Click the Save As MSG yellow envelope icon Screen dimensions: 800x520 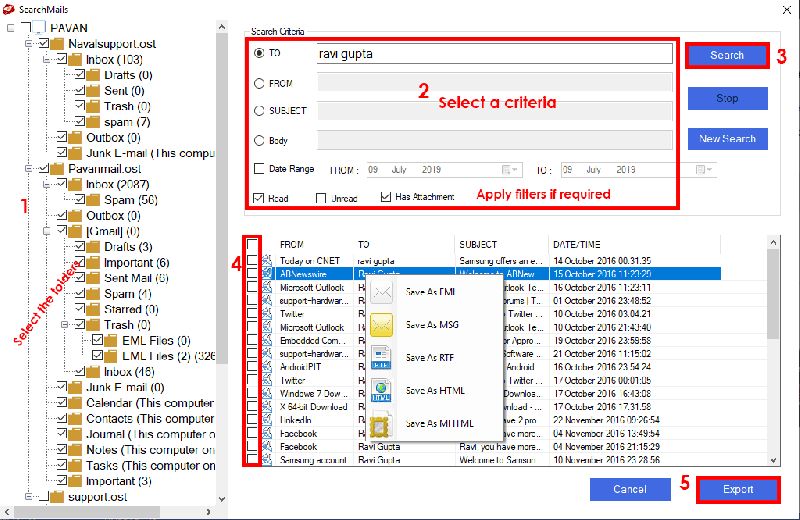coord(382,325)
